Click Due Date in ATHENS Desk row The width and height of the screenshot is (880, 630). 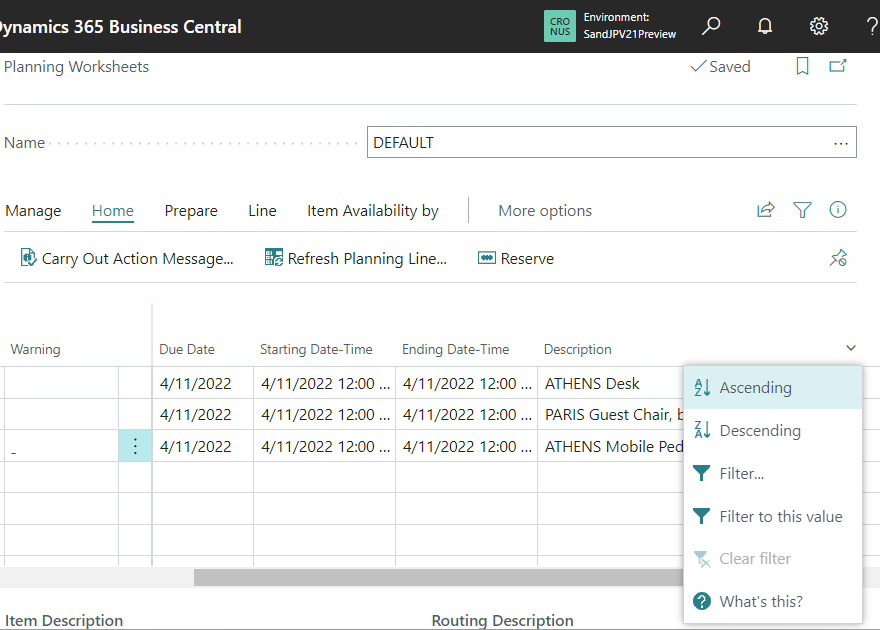click(x=203, y=383)
